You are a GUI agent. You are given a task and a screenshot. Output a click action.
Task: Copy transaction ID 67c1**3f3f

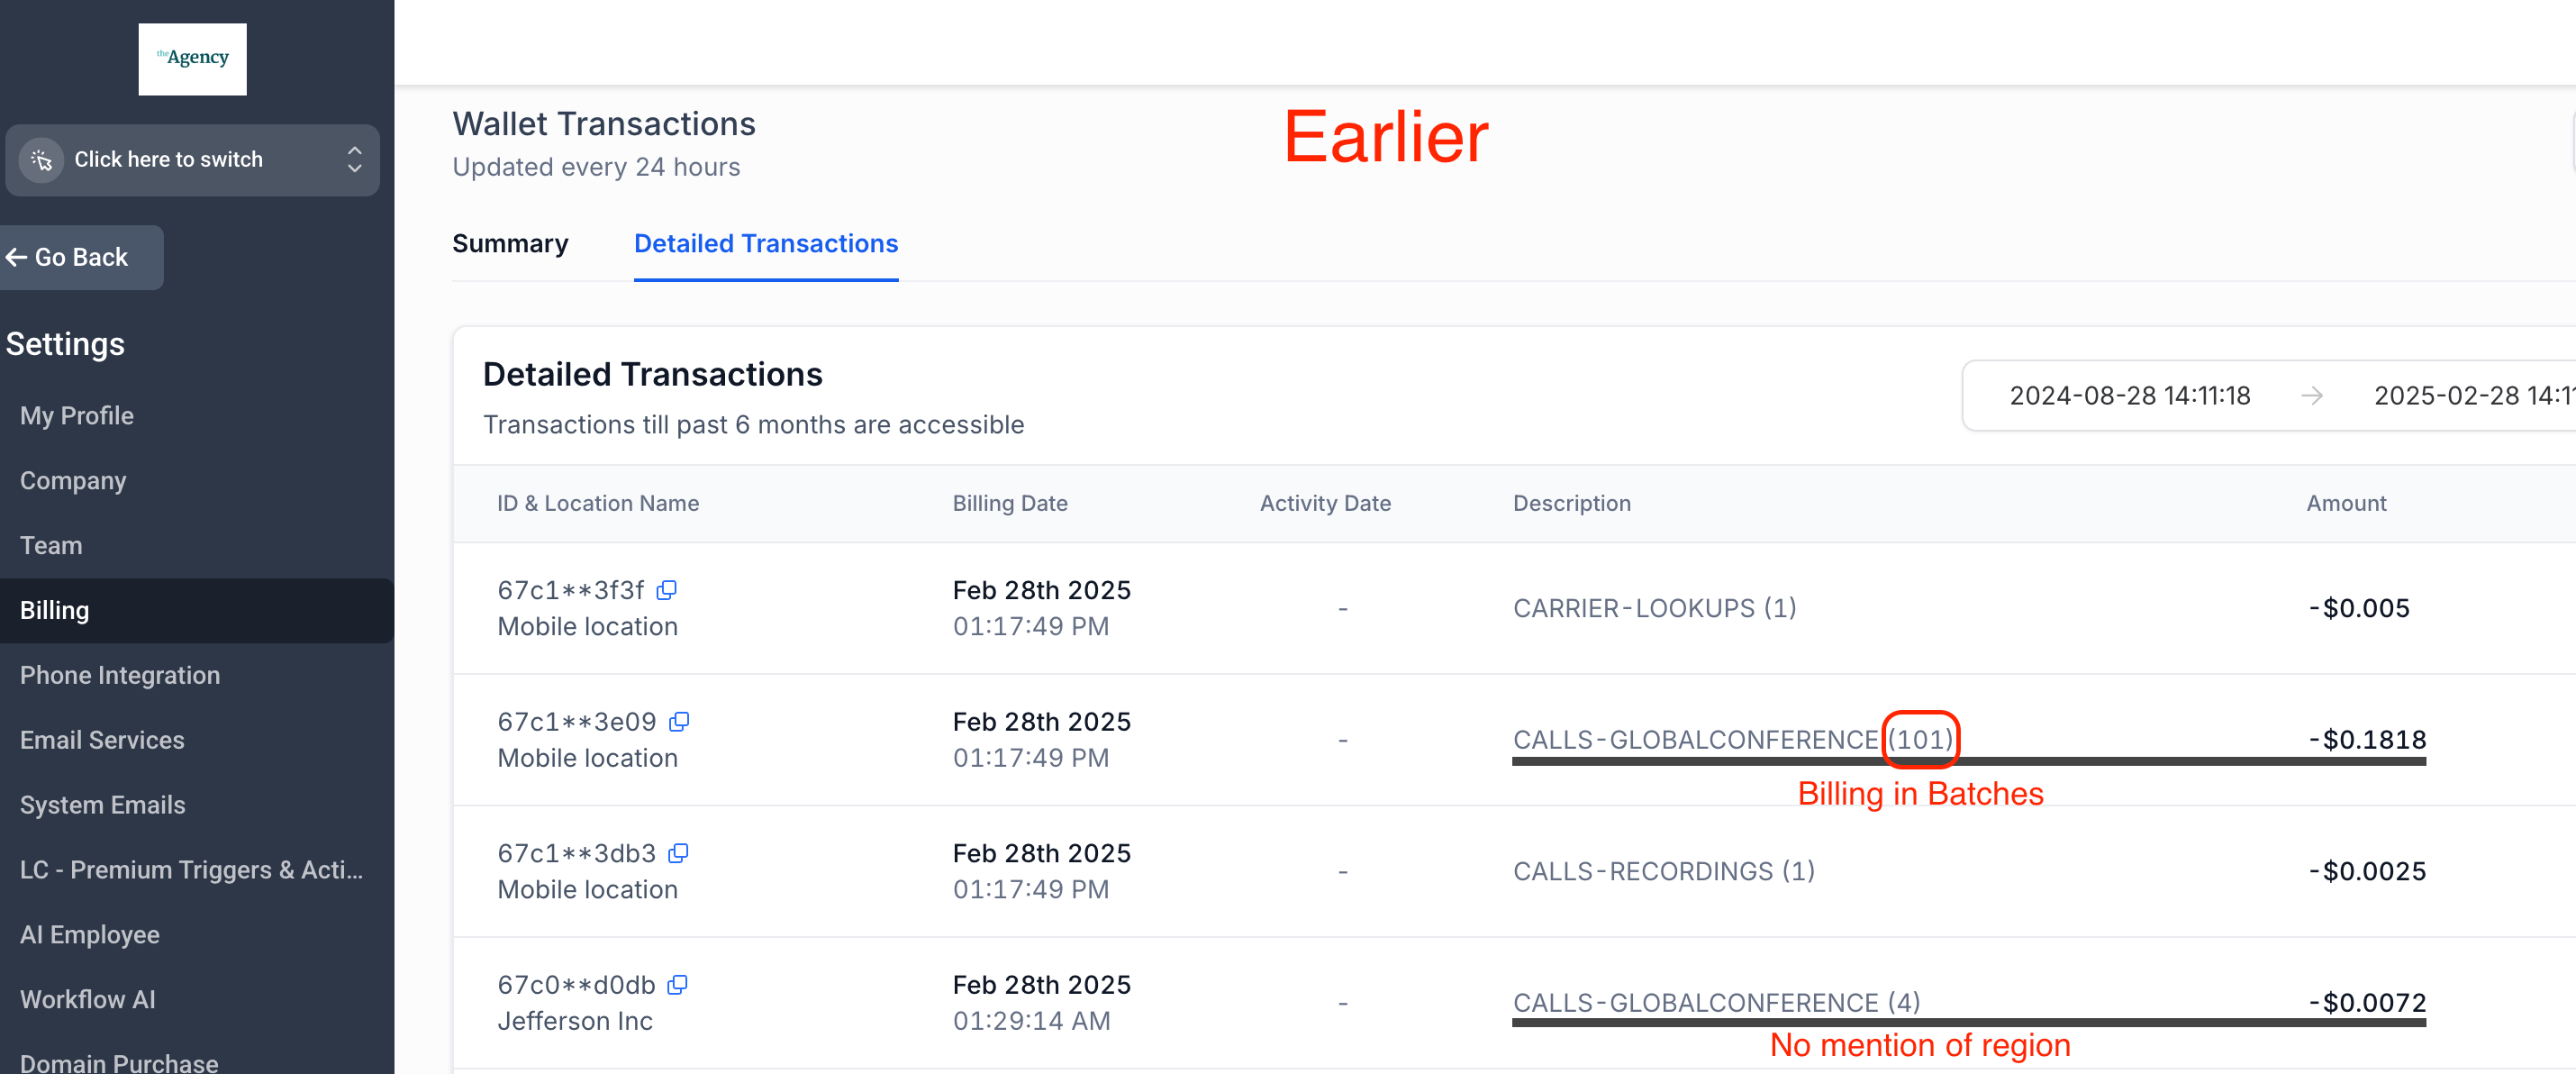666,591
